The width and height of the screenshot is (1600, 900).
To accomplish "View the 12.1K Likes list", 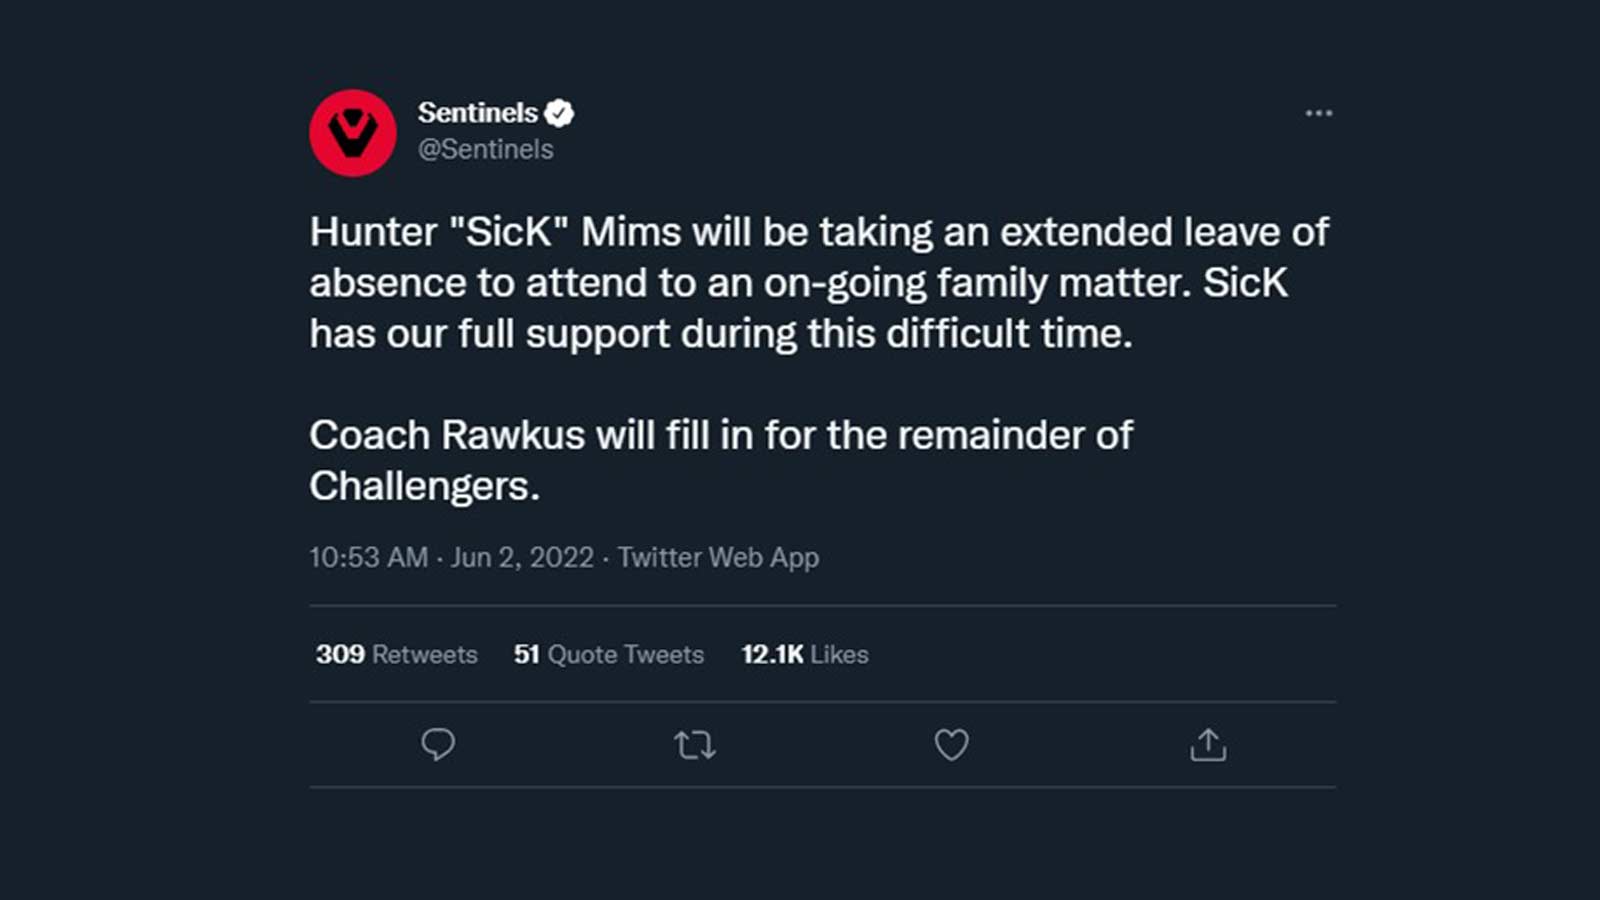I will (x=804, y=654).
